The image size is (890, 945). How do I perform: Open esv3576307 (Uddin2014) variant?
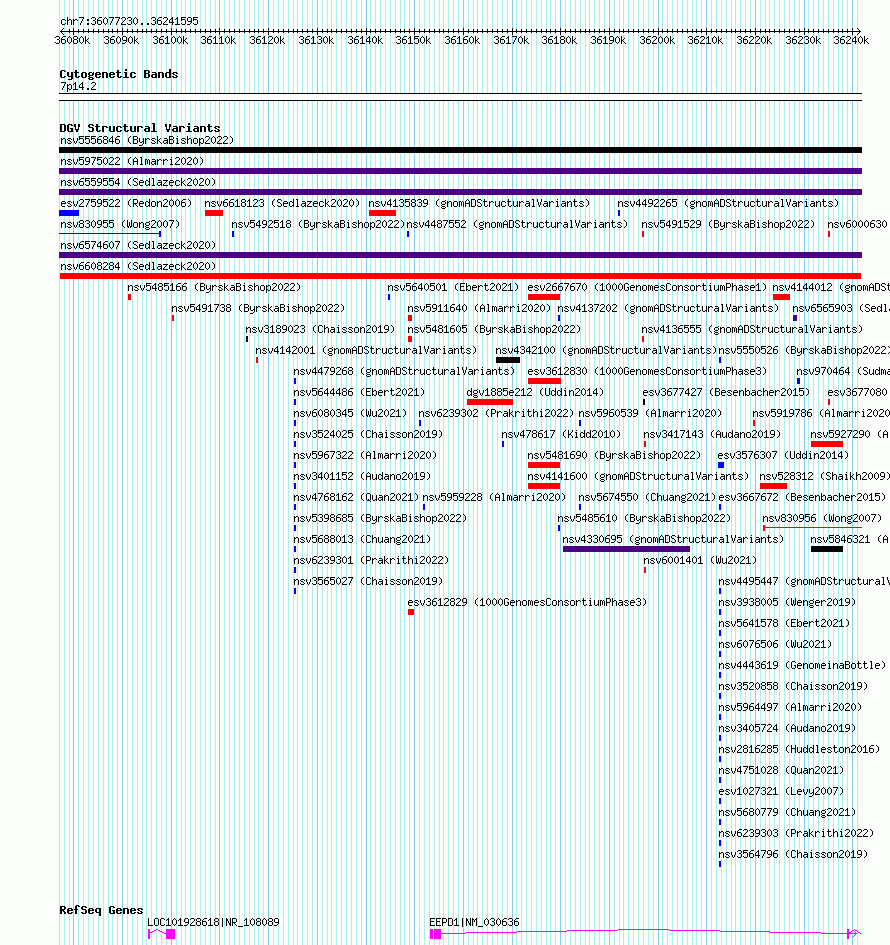(783, 456)
